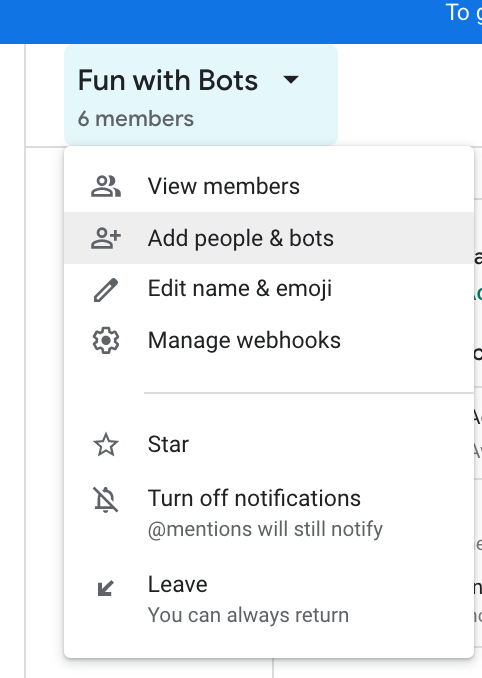The image size is (482, 678).
Task: Collapse the Fun with Bots dropdown arrow
Action: point(291,80)
